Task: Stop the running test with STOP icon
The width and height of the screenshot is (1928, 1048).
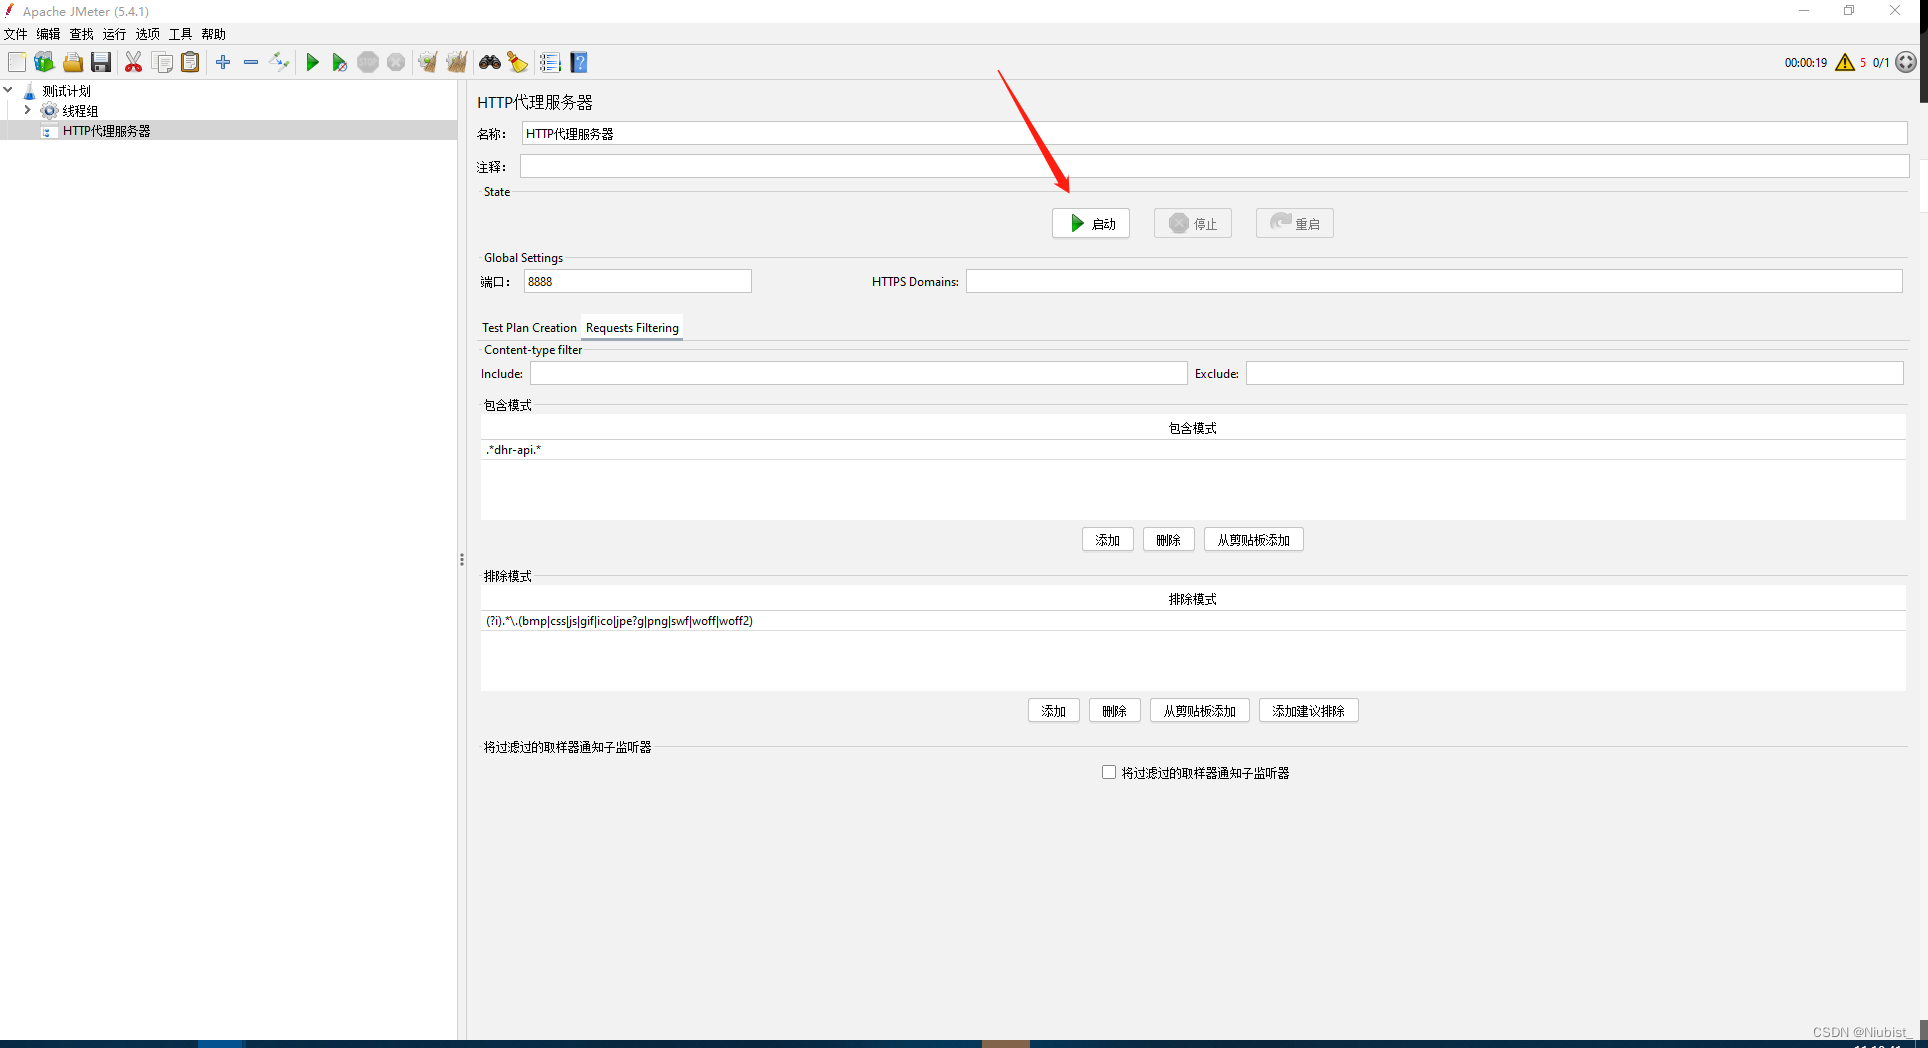Action: (x=368, y=62)
